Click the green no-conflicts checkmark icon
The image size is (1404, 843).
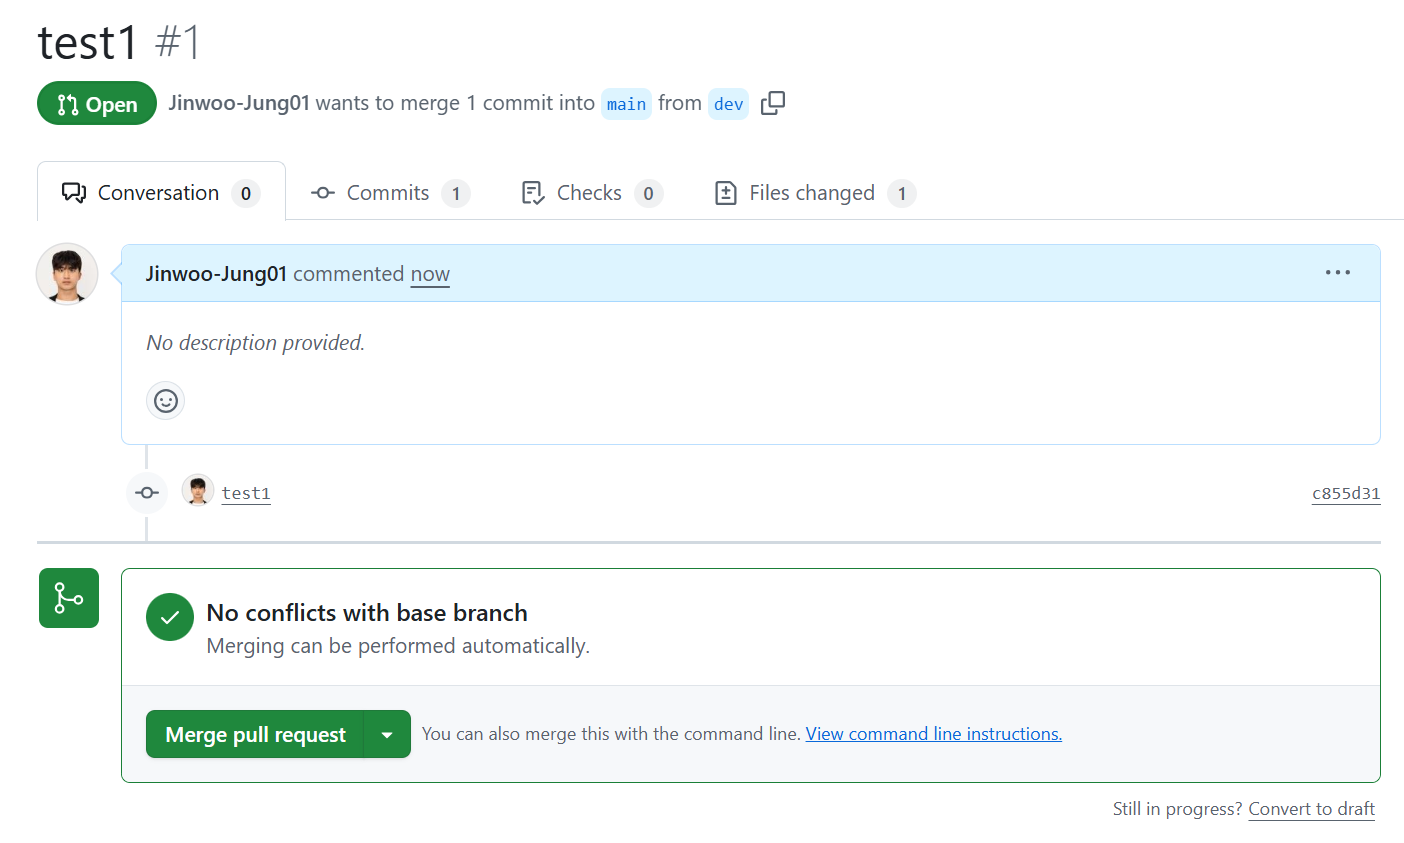click(x=170, y=617)
